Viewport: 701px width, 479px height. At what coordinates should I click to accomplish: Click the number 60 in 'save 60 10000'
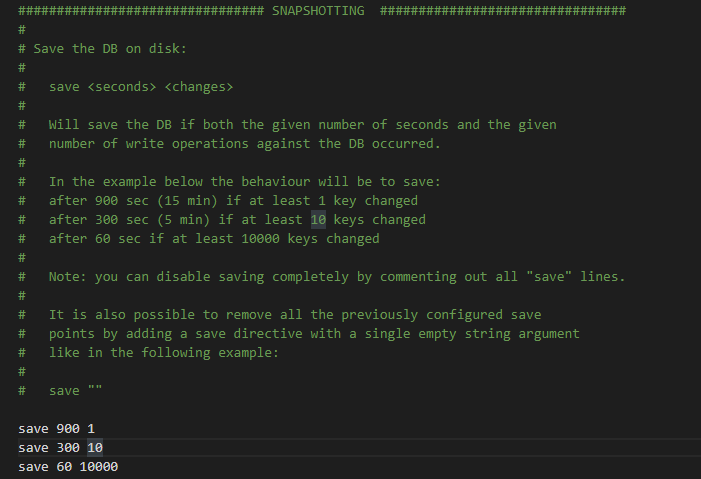coord(64,466)
